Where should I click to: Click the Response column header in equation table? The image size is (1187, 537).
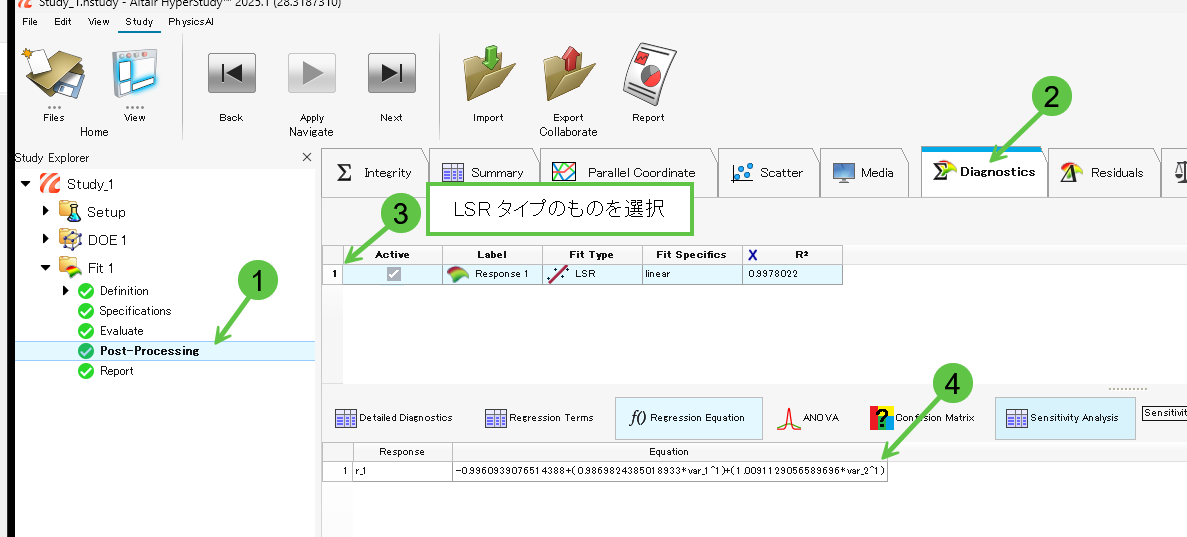[403, 451]
